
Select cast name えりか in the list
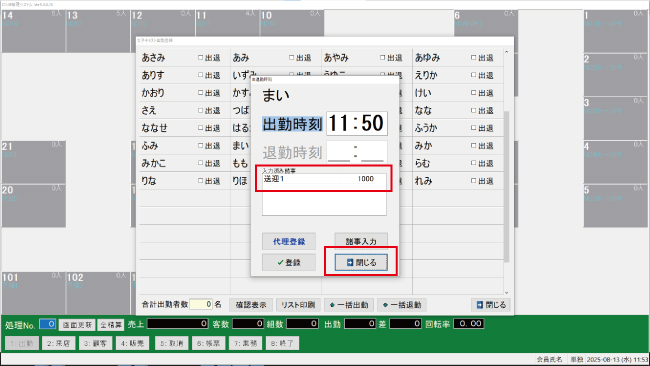(x=426, y=75)
